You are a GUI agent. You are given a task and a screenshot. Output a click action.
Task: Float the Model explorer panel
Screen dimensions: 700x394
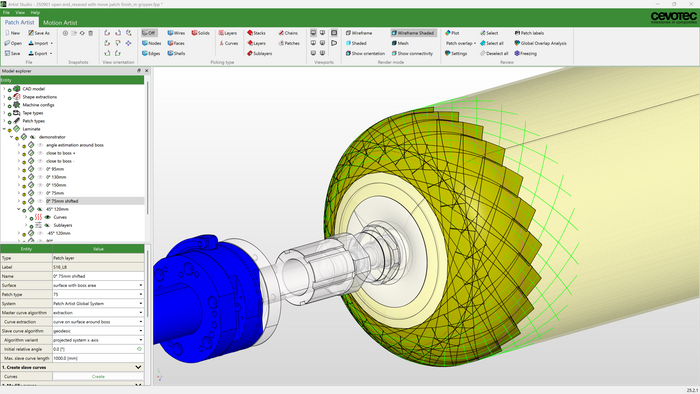click(x=139, y=71)
